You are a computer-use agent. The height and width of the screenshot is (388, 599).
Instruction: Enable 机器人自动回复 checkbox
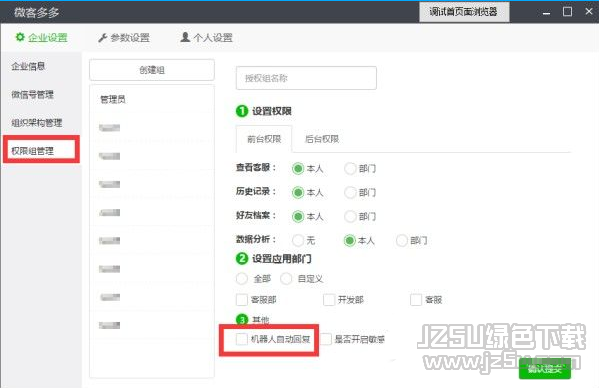click(x=242, y=339)
